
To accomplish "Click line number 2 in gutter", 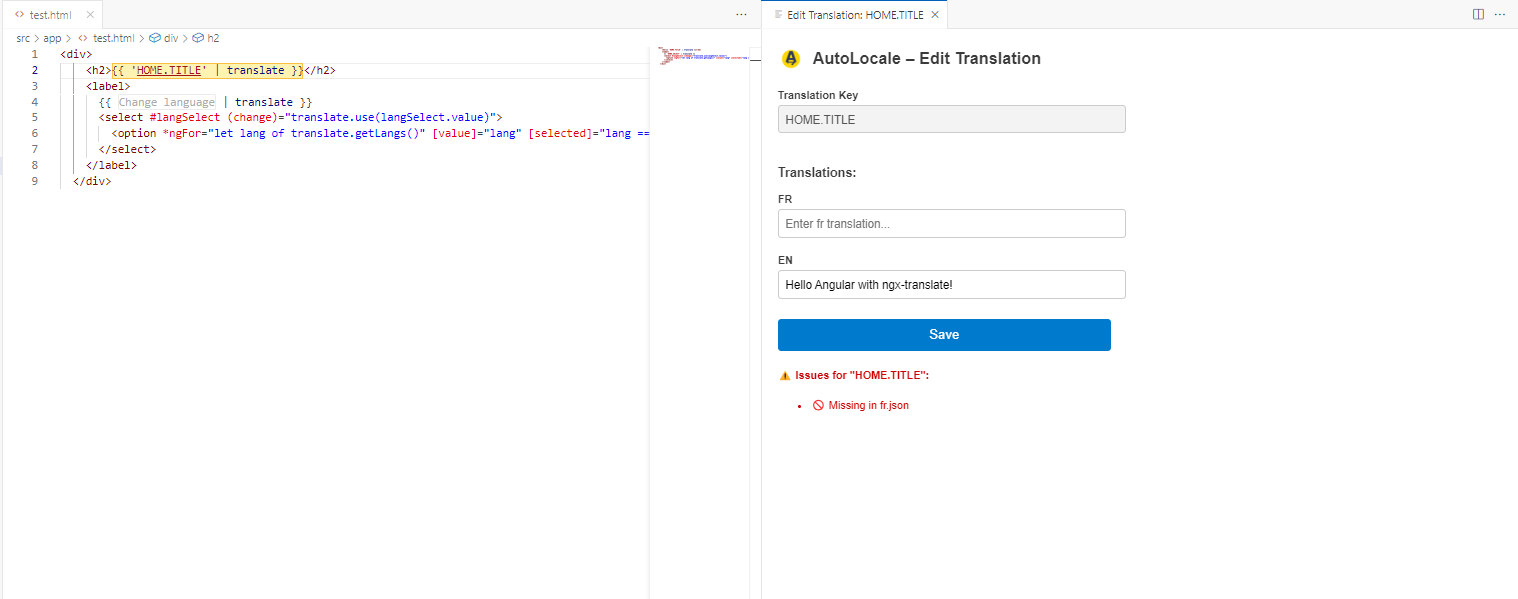I will click(35, 70).
